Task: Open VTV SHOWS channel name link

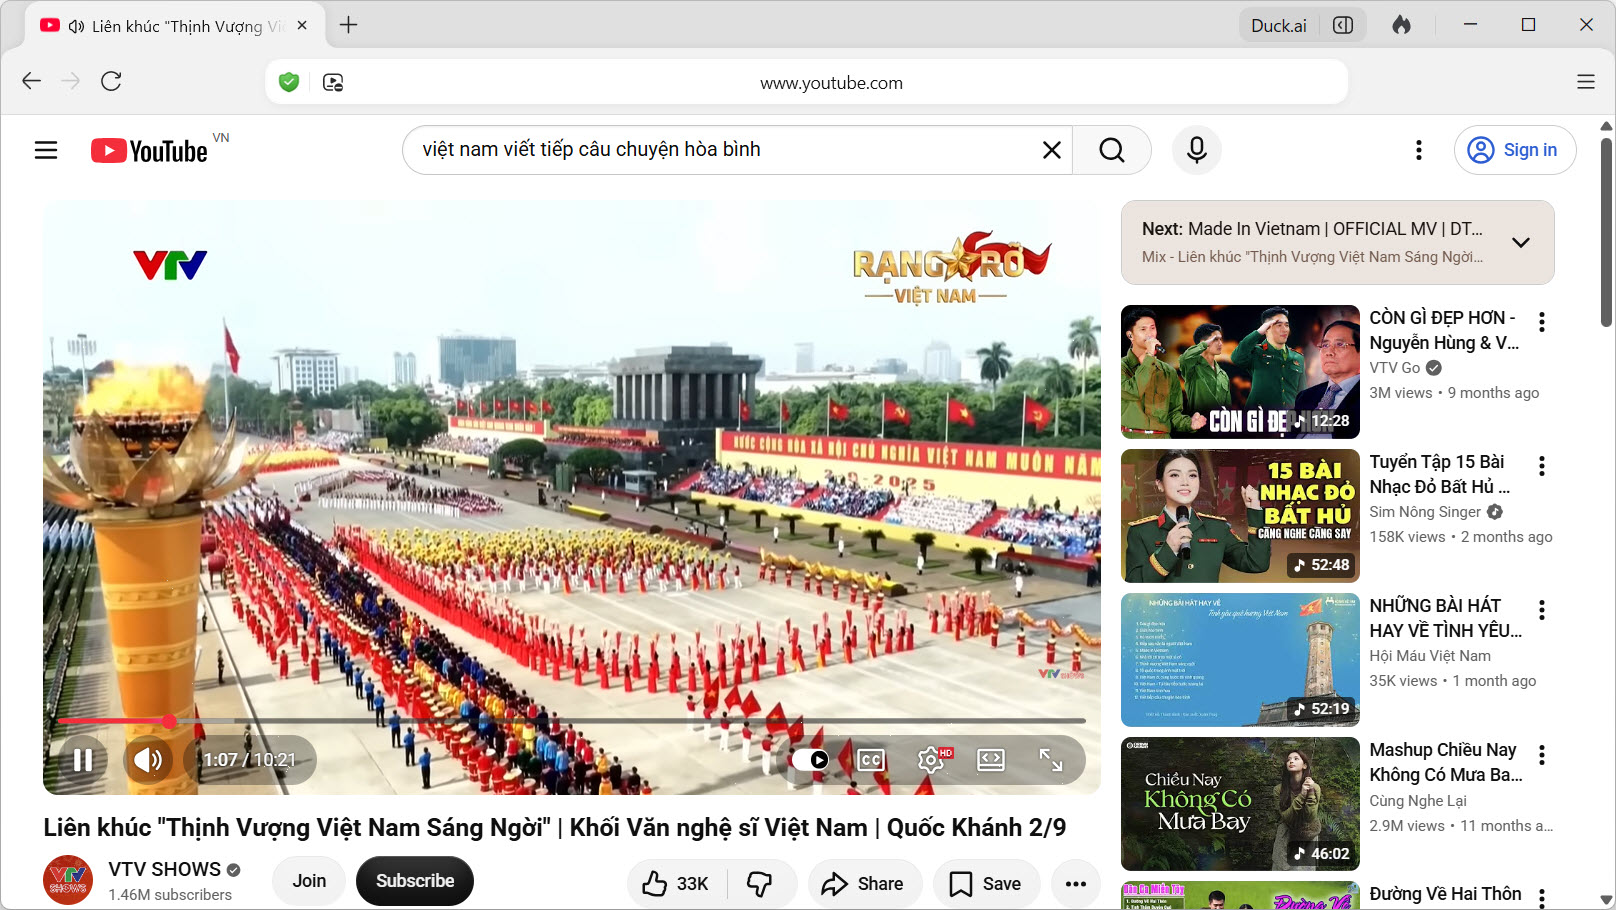Action: coord(164,869)
